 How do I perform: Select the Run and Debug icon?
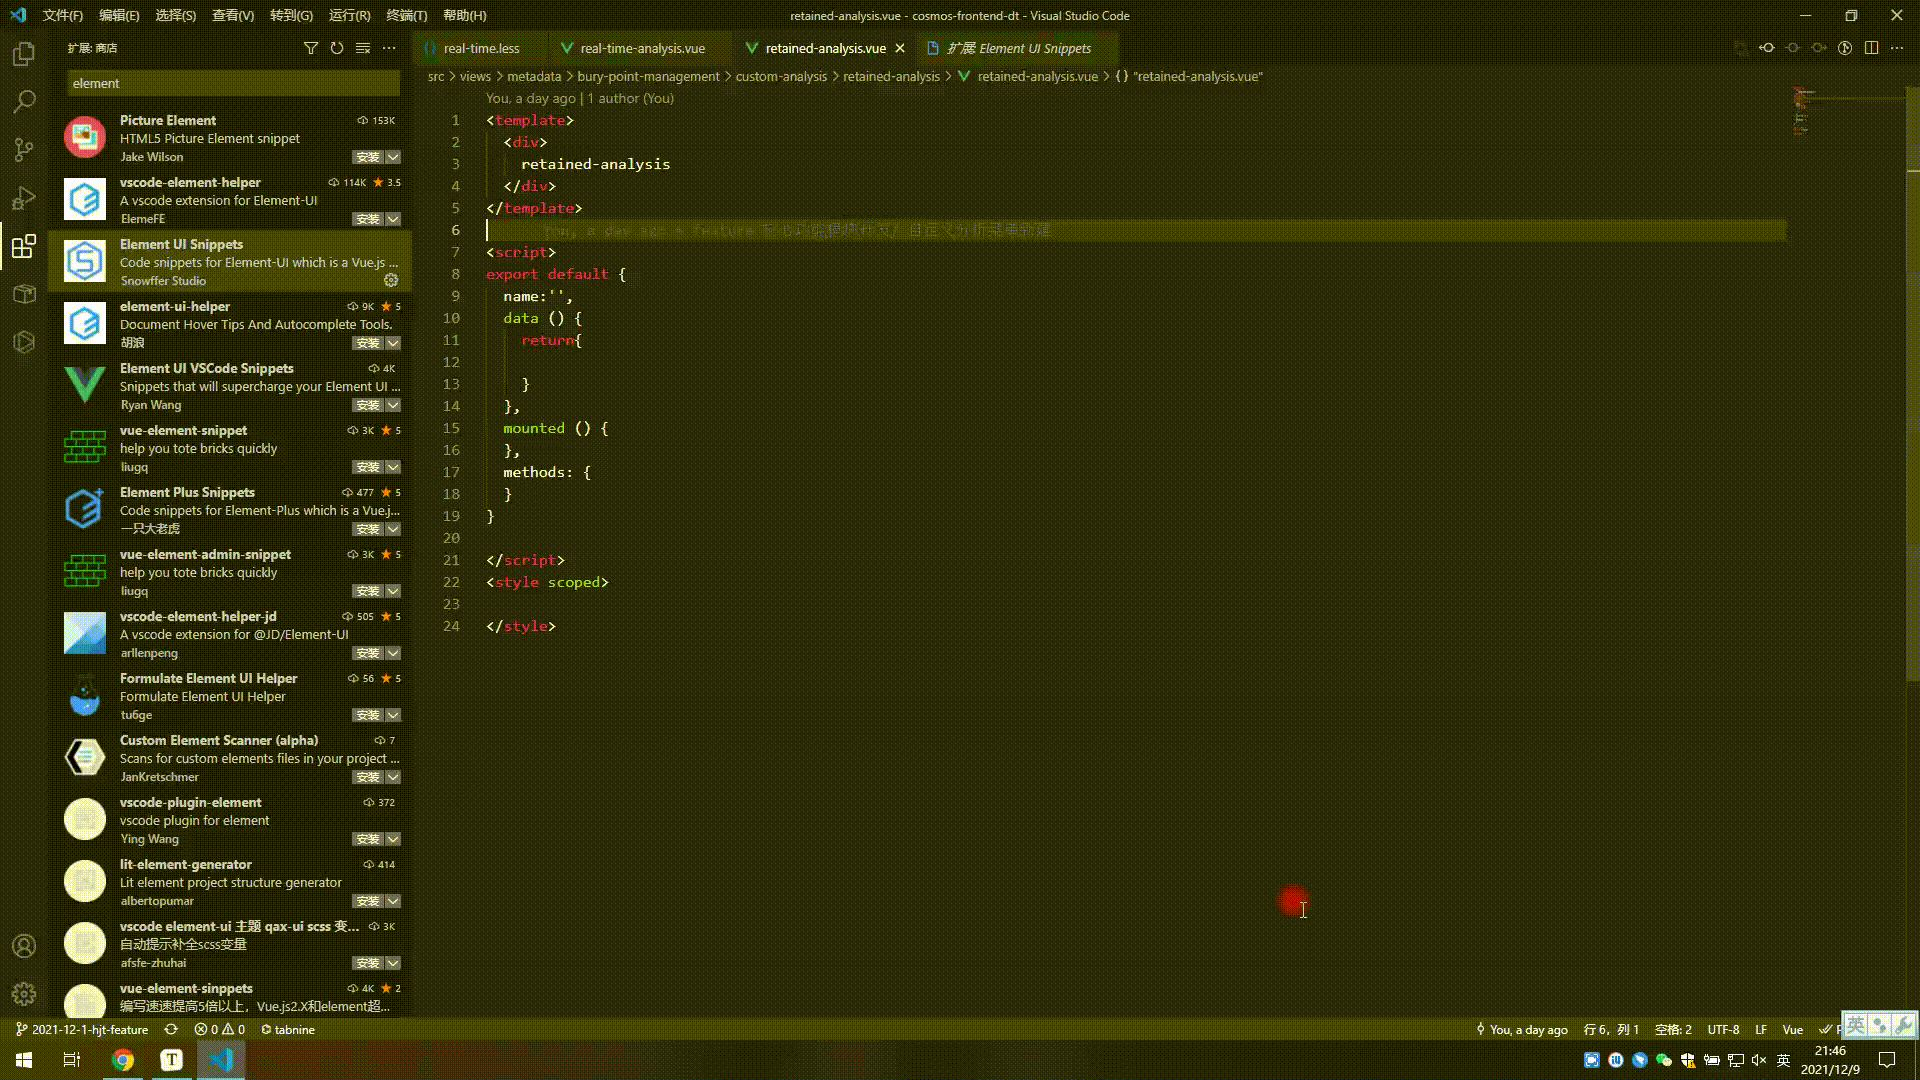pos(24,198)
